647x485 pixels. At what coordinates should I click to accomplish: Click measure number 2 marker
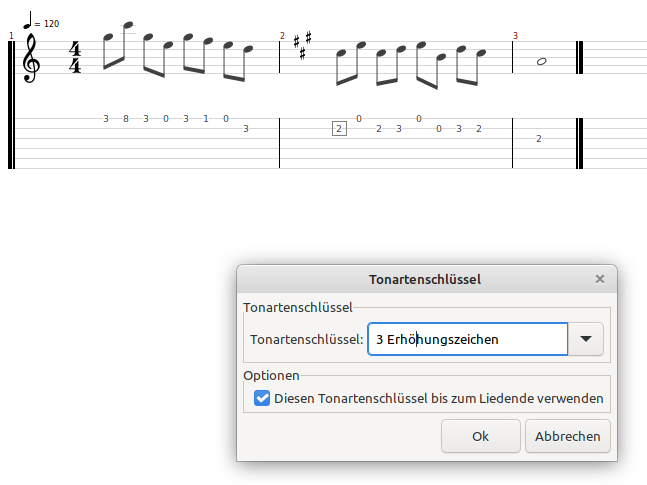[282, 36]
